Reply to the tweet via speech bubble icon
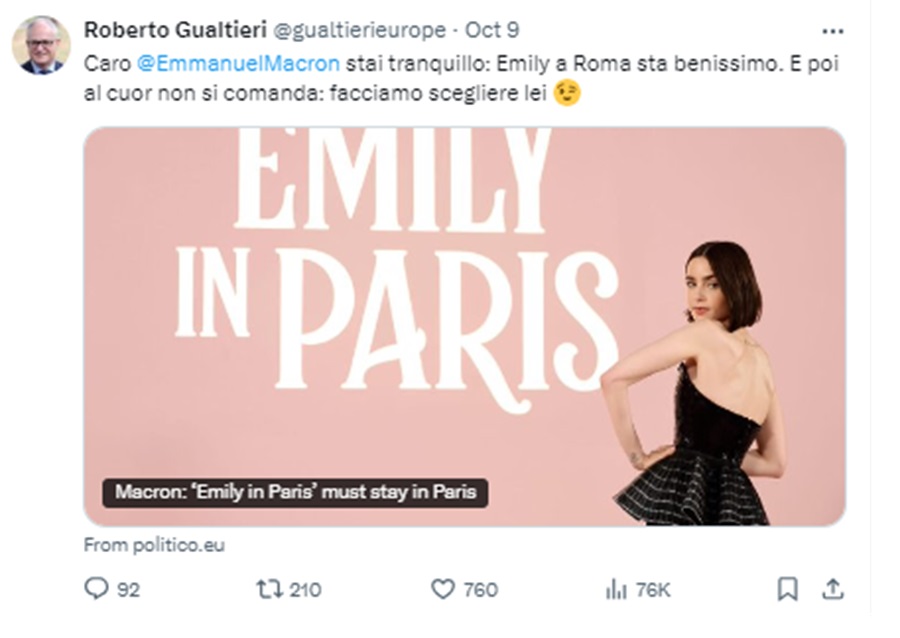This screenshot has height=638, width=900. coord(96,590)
